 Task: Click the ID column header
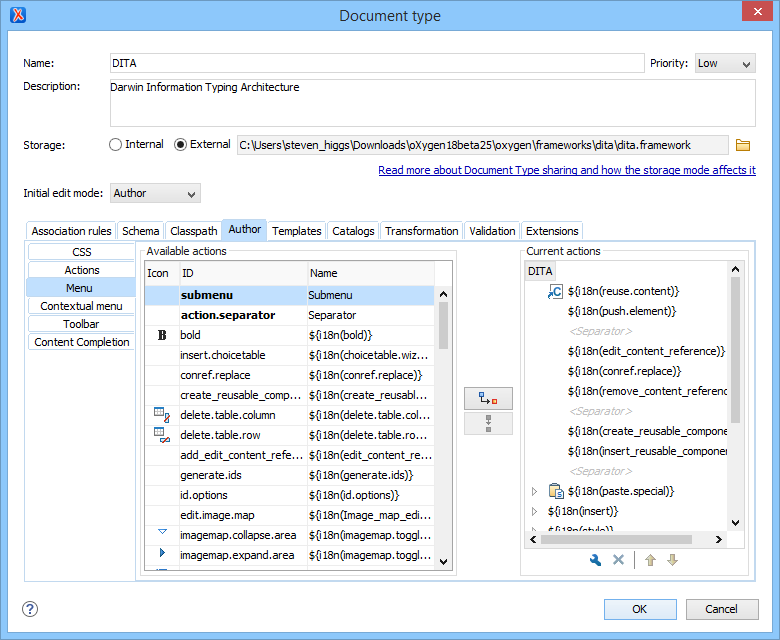(243, 273)
